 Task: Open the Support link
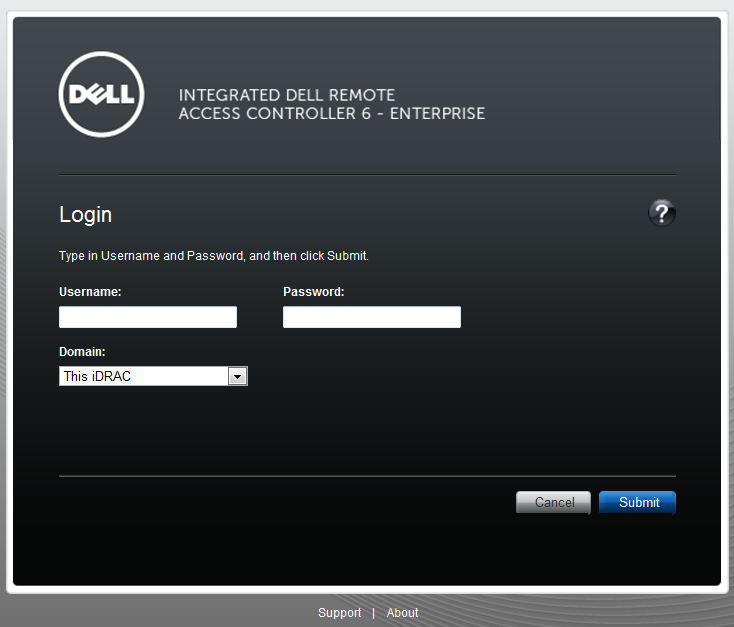(x=339, y=612)
